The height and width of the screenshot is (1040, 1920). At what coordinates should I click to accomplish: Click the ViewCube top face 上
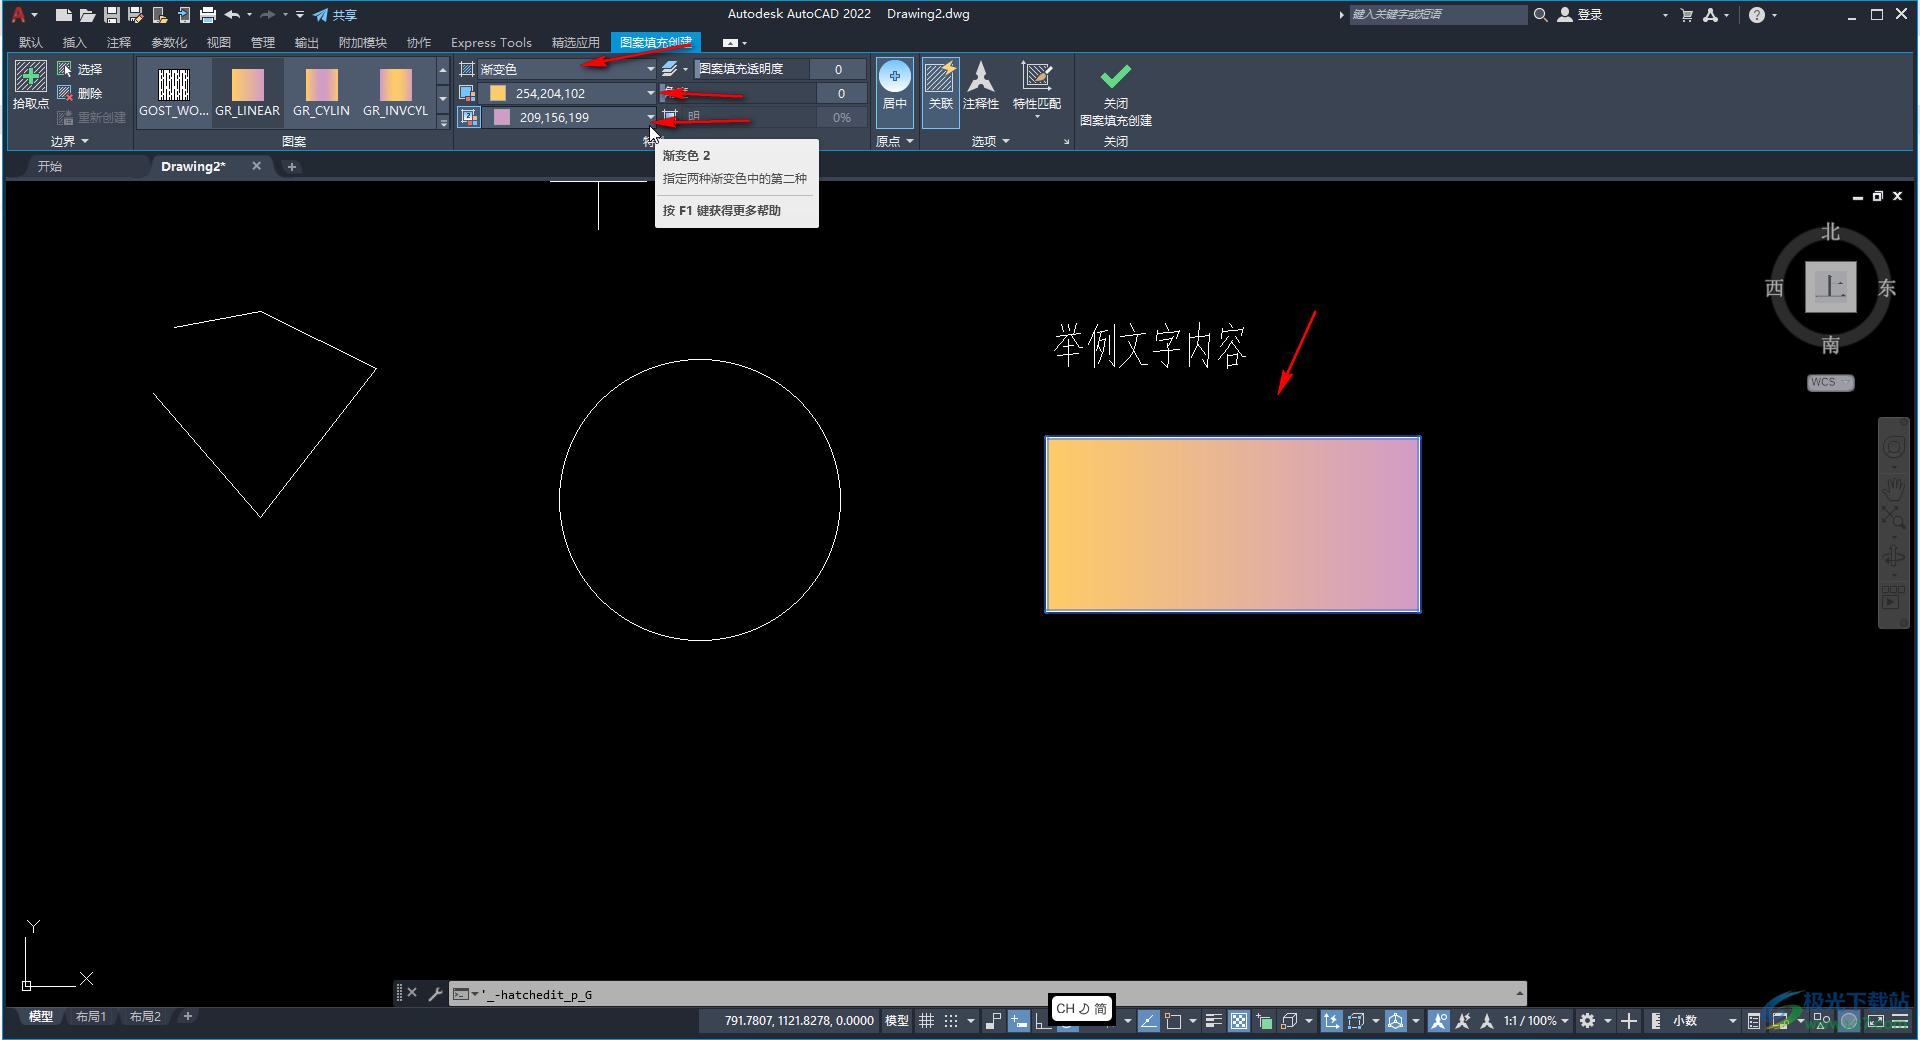pyautogui.click(x=1830, y=288)
